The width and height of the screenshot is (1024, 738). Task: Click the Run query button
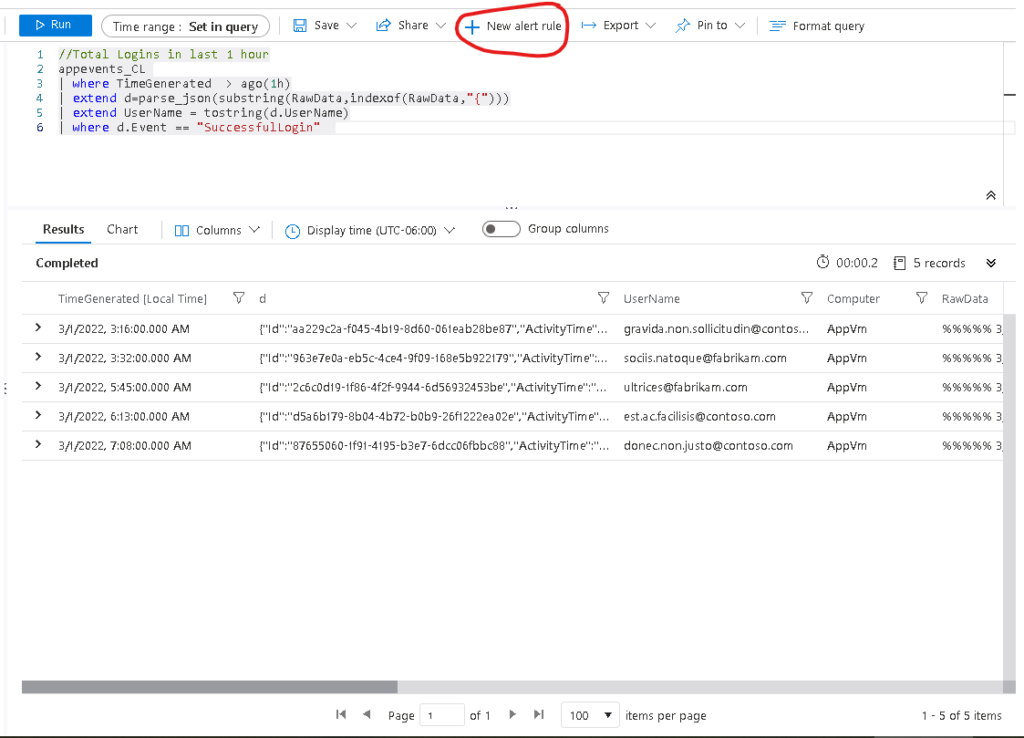55,25
